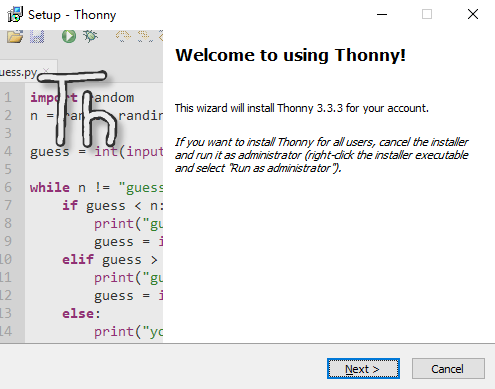The width and height of the screenshot is (495, 389).
Task: Open the Setup installer icon menu in title bar
Action: pyautogui.click(x=15, y=14)
